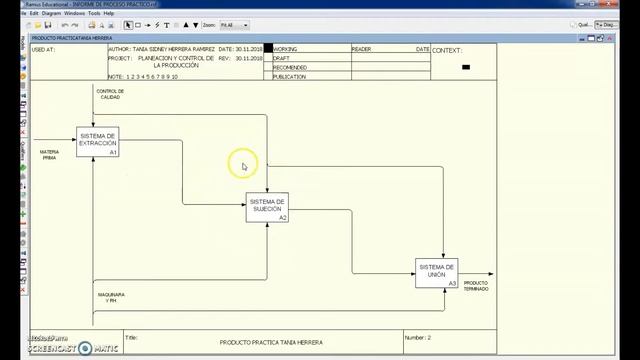Select the function box rectangle tool
The image size is (640, 360).
coord(138,25)
